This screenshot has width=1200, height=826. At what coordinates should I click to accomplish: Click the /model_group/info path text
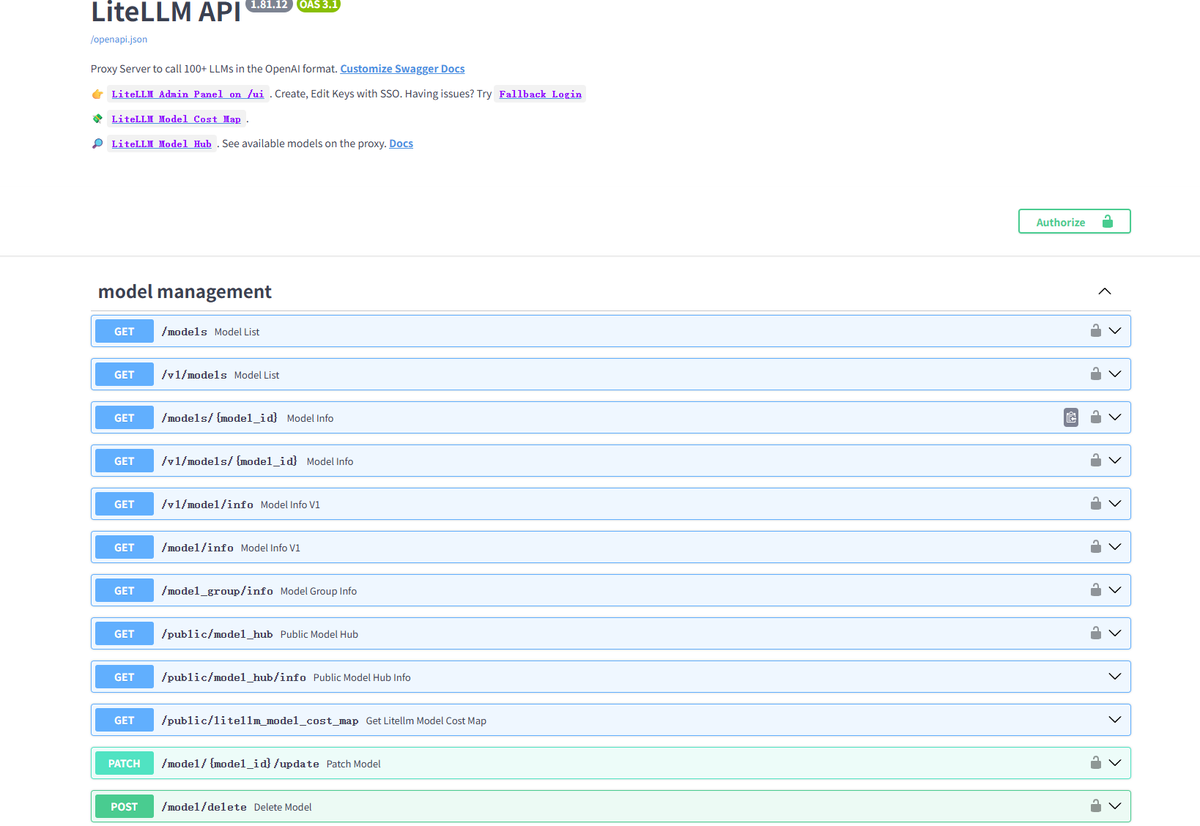pyautogui.click(x=217, y=590)
